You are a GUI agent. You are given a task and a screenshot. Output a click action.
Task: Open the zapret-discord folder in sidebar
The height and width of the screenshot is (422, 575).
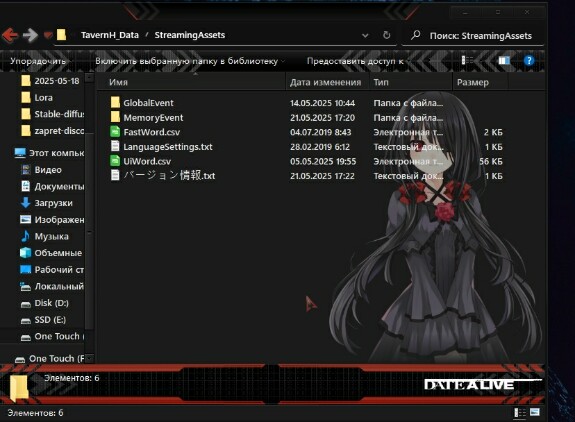pyautogui.click(x=52, y=131)
